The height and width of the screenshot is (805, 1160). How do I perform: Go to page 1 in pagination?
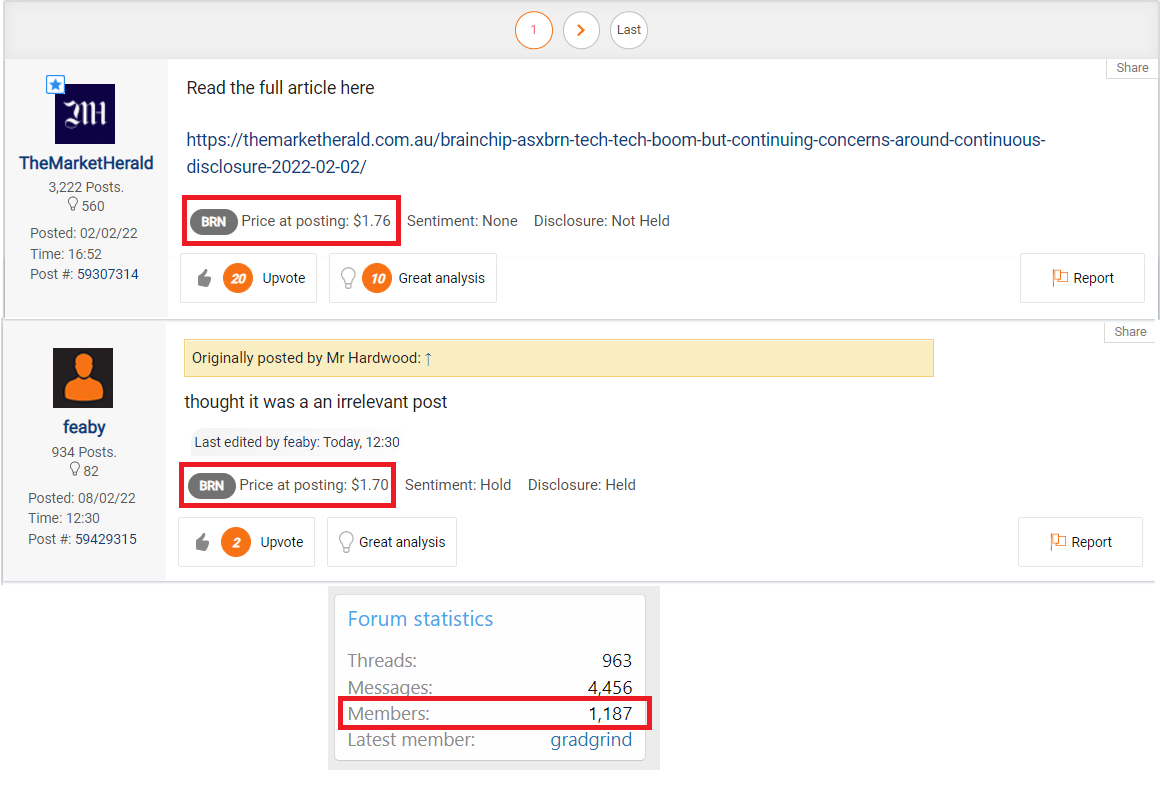533,30
